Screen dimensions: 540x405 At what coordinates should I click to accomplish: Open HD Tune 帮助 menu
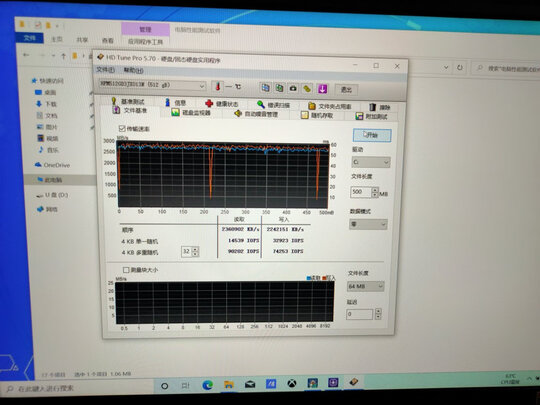(x=134, y=70)
